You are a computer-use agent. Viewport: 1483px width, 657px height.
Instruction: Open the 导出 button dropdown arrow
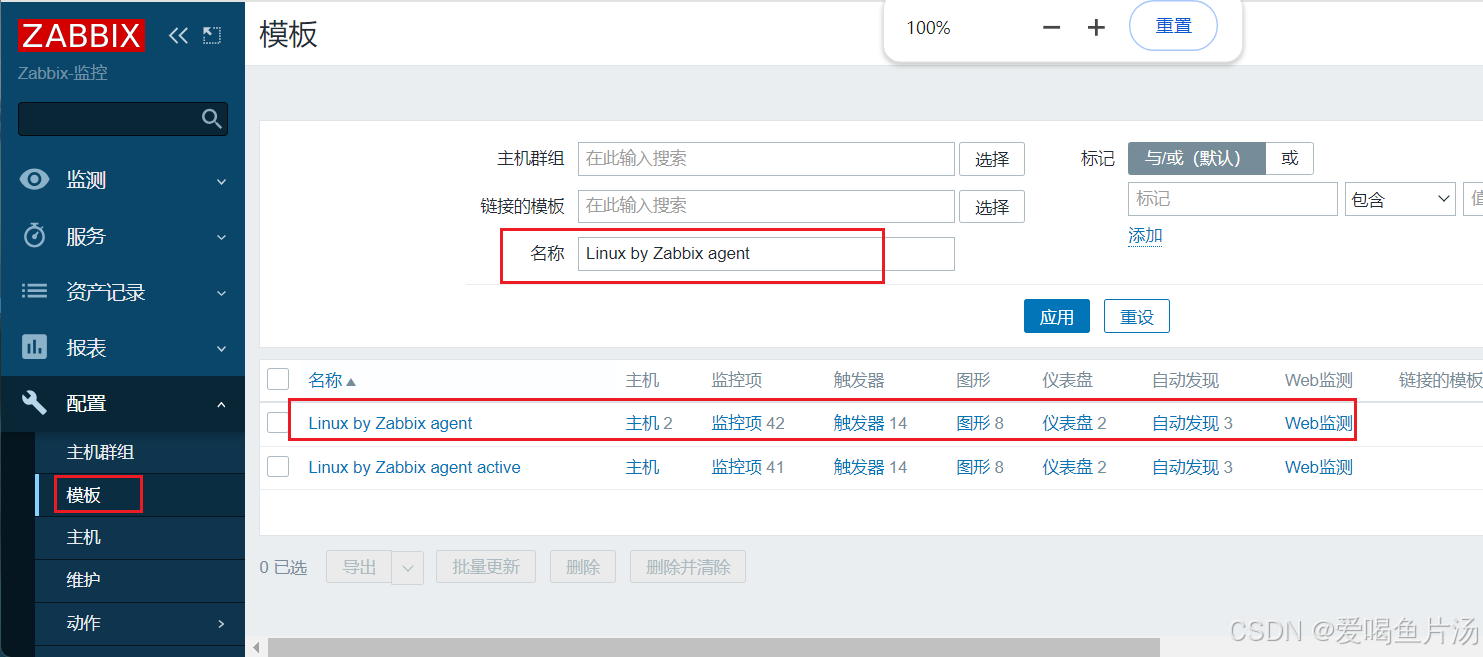pyautogui.click(x=407, y=568)
